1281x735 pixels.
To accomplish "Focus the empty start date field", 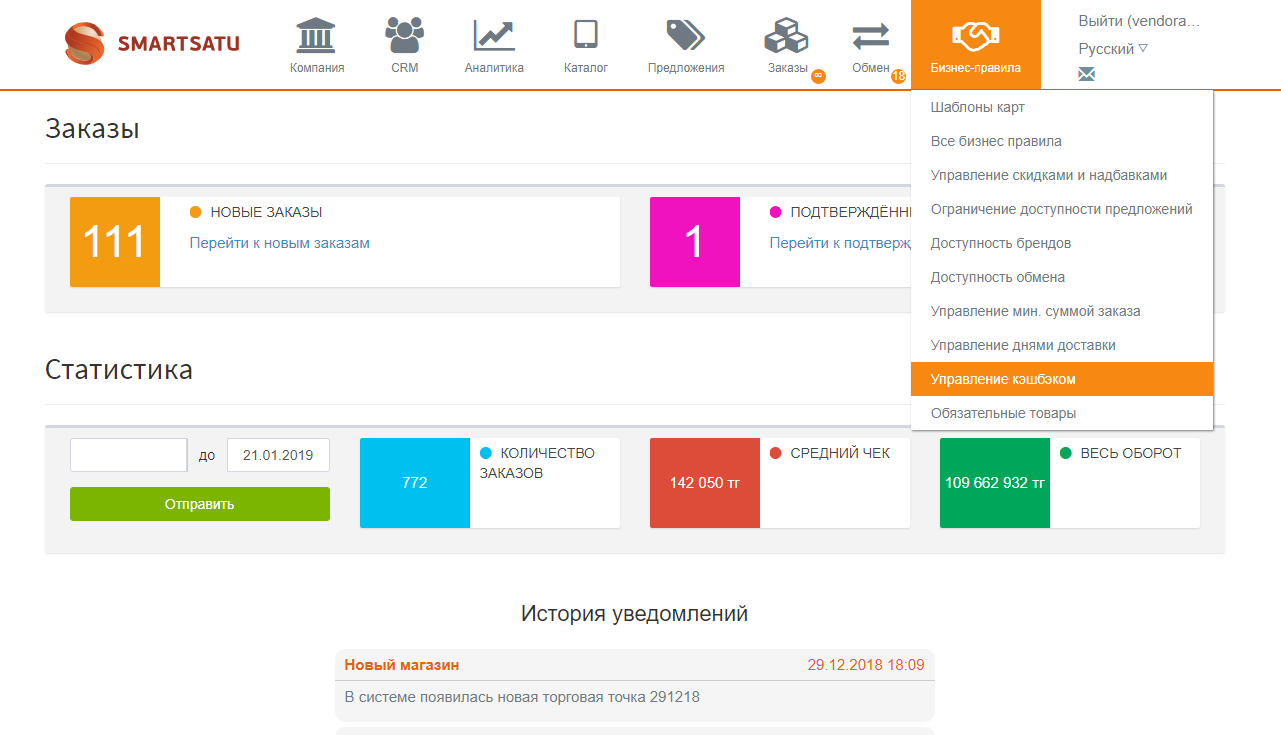I will pos(128,455).
